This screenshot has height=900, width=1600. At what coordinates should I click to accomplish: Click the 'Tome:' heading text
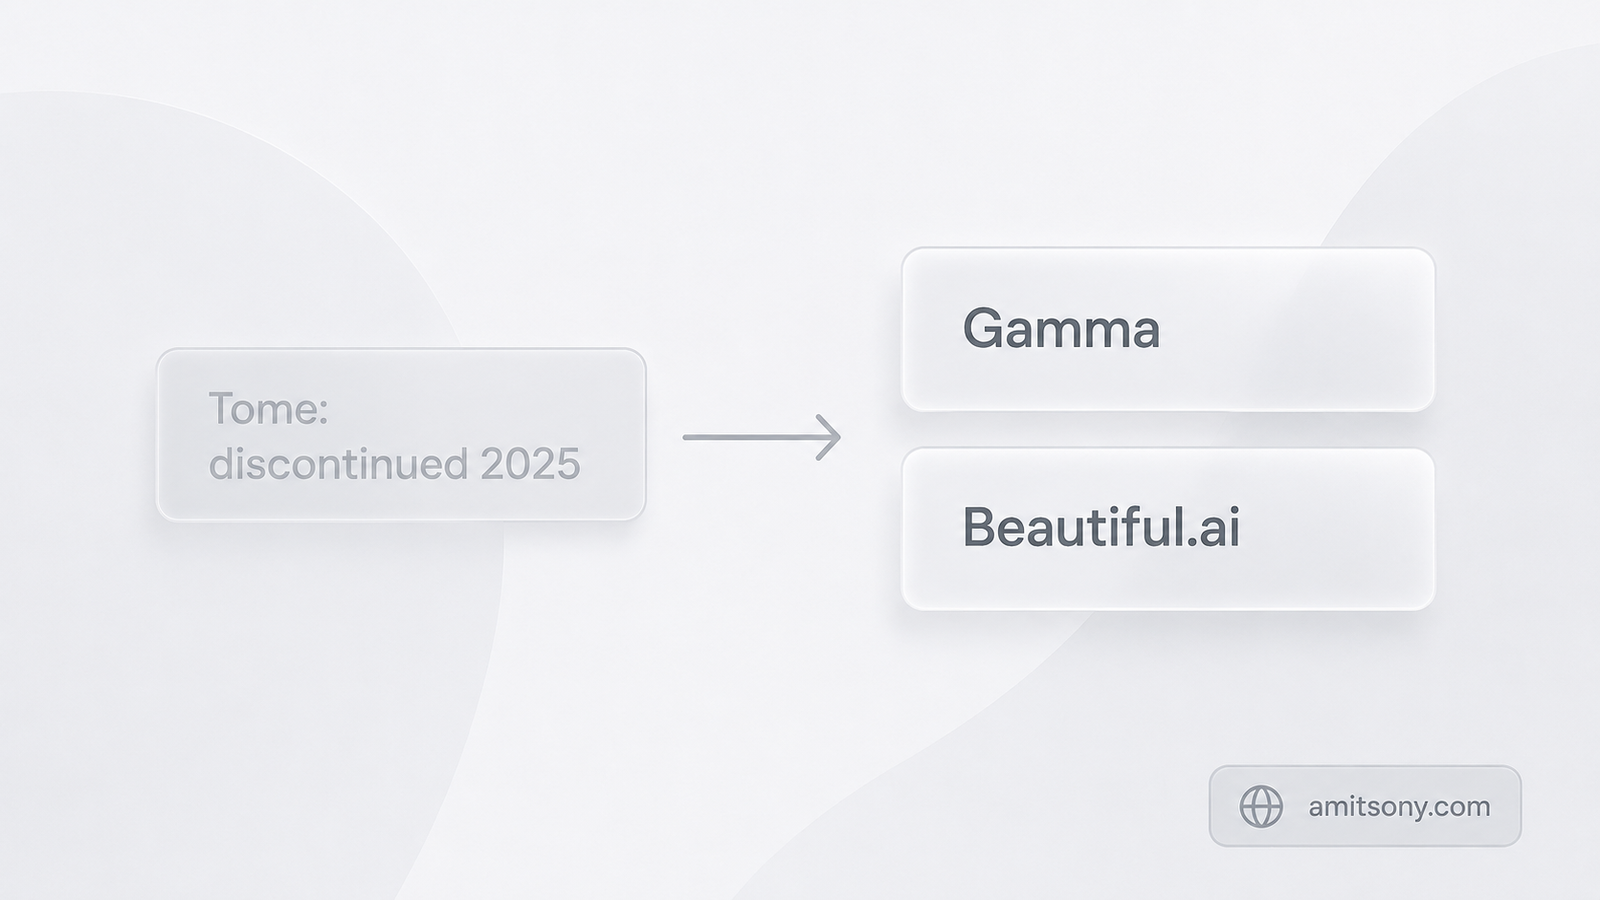tap(268, 408)
